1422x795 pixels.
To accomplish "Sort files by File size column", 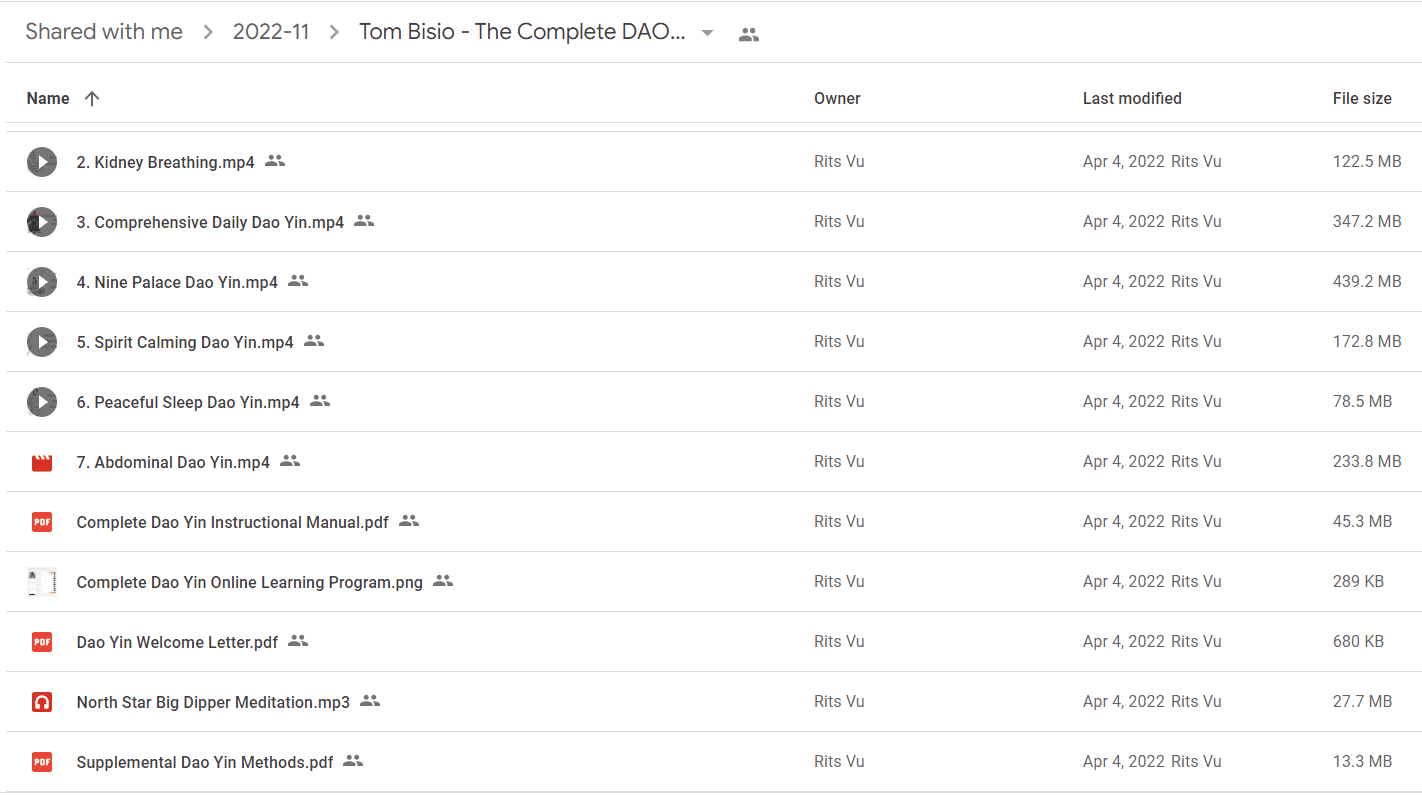I will tap(1362, 98).
